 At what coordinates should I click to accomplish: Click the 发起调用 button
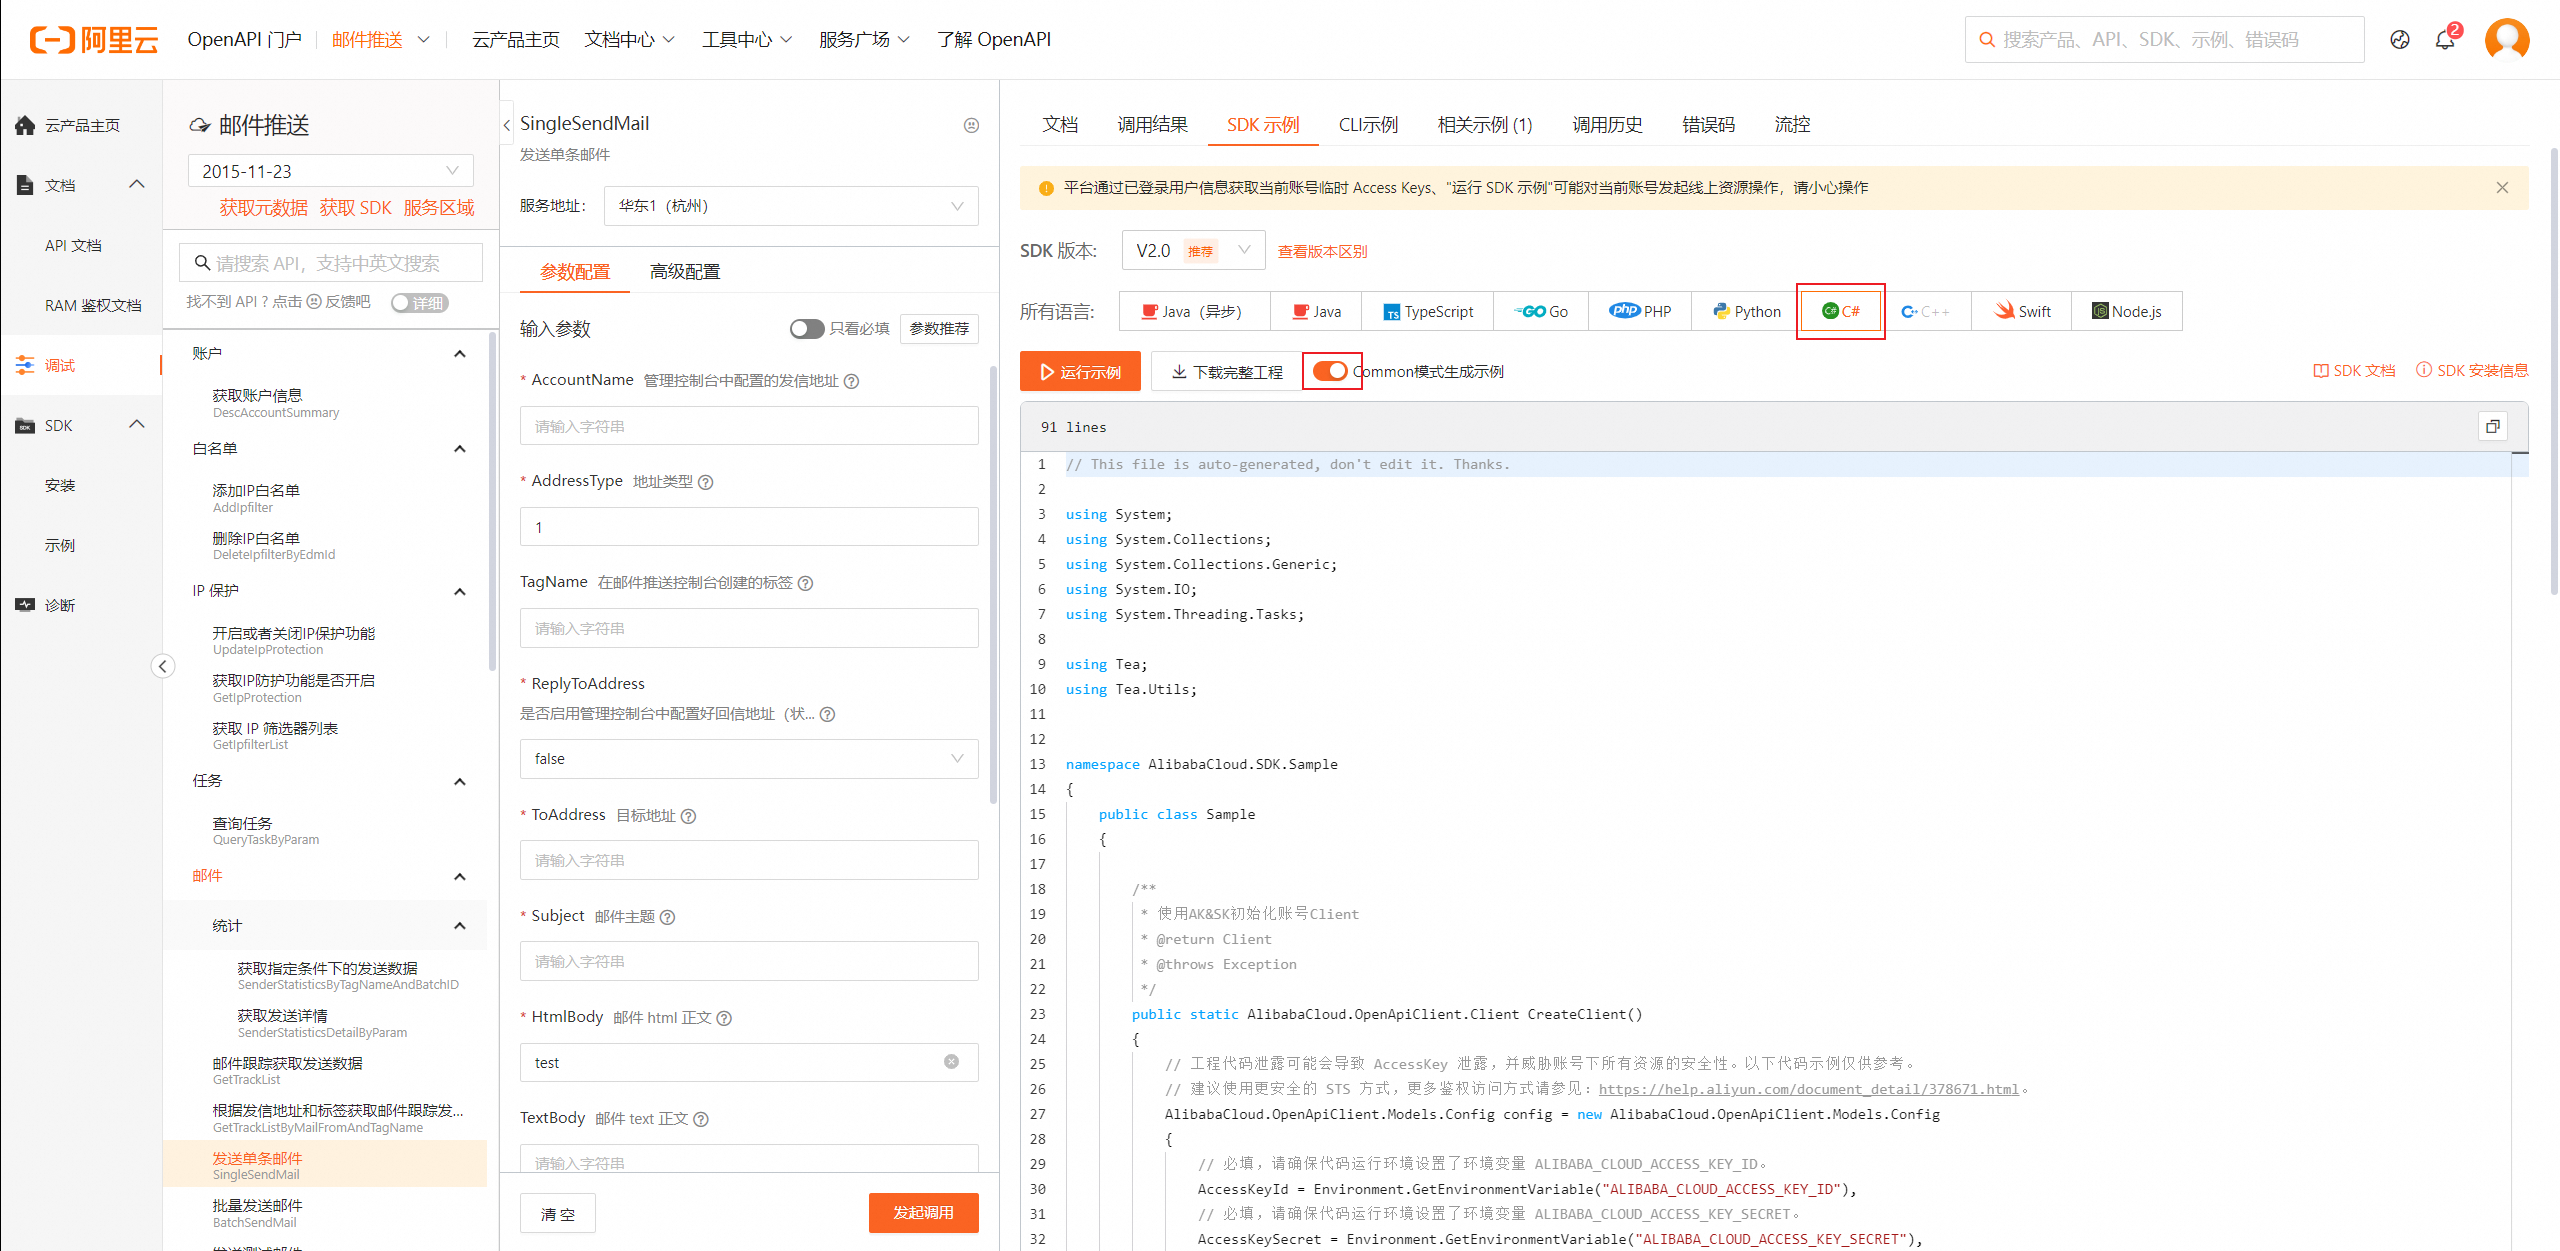point(922,1213)
